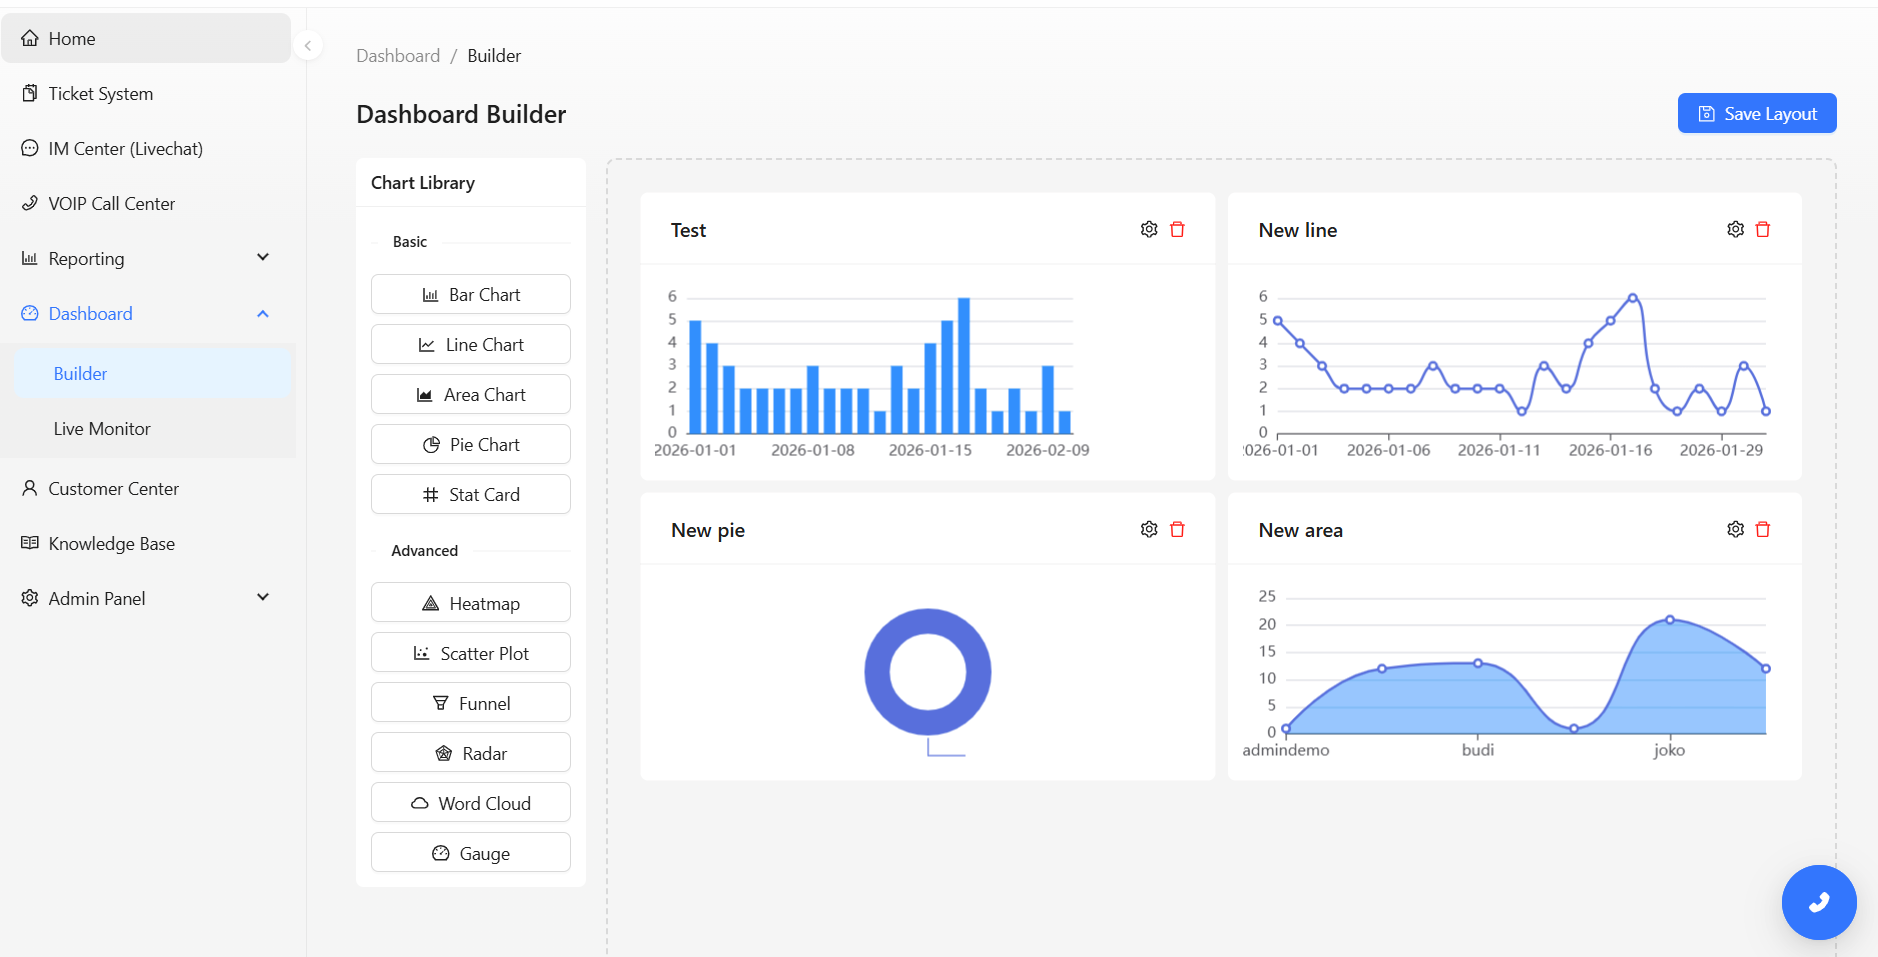Screen dimensions: 1878x957
Task: Select the Pie Chart tool
Action: [x=470, y=444]
